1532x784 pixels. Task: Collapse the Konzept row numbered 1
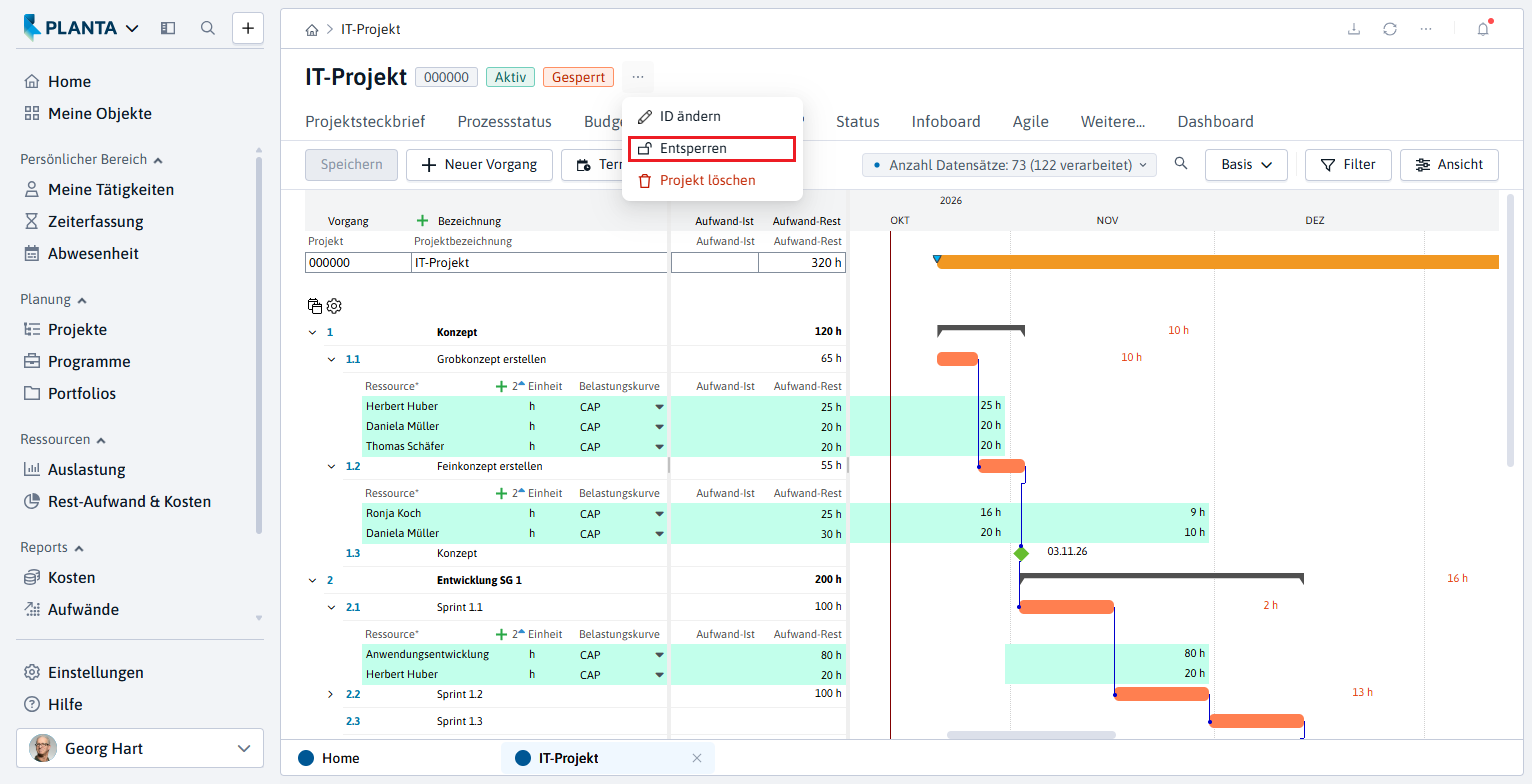coord(312,332)
